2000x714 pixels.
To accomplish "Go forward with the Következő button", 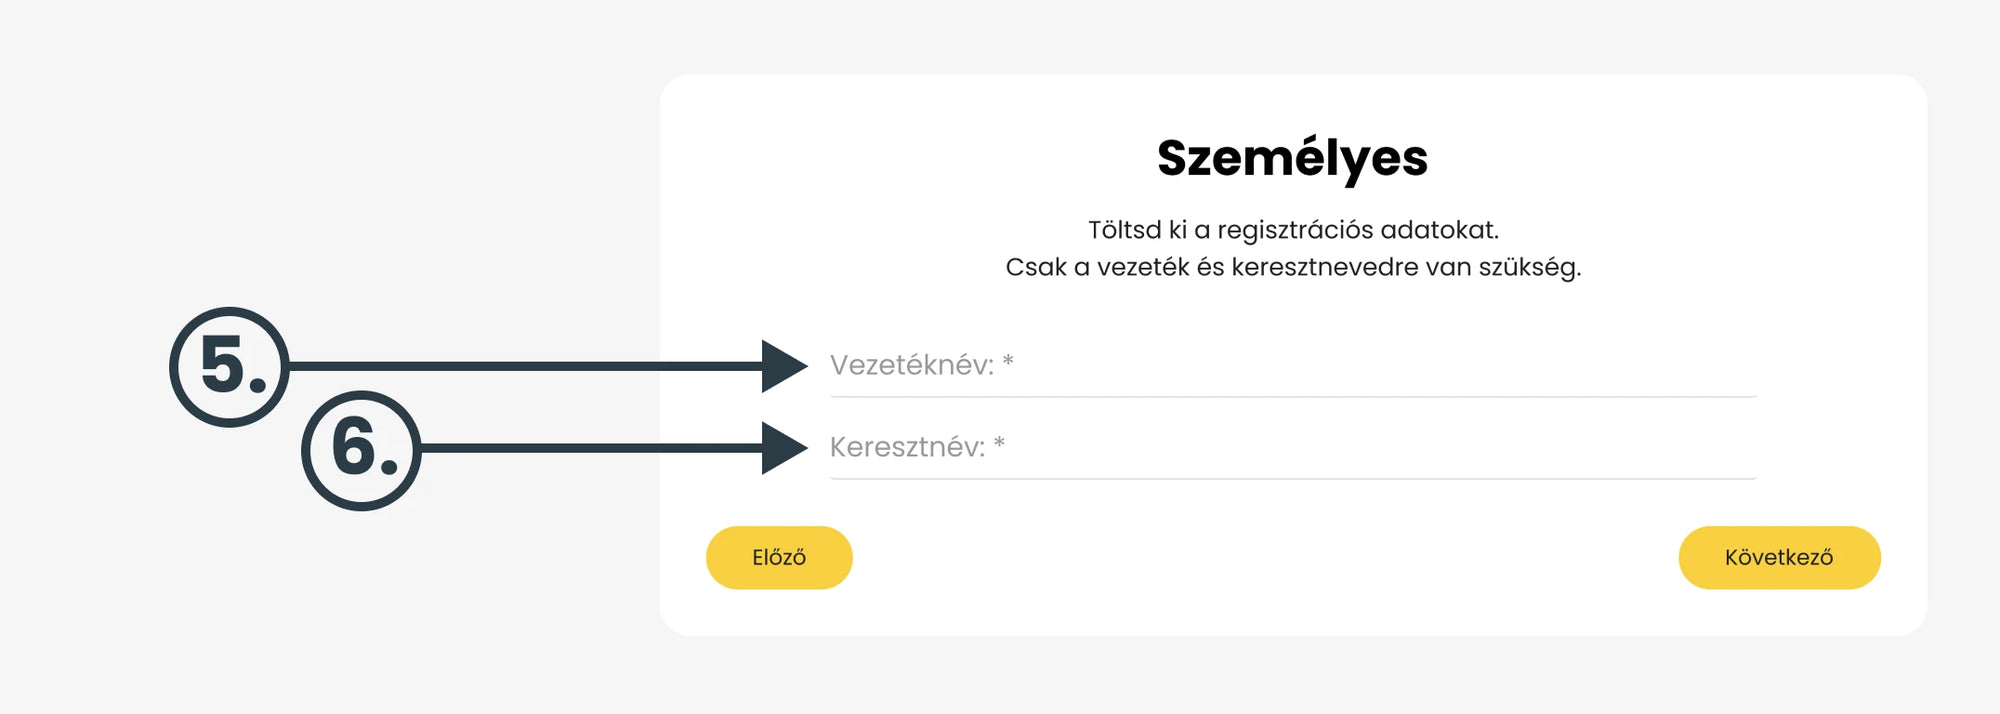I will click(x=1778, y=558).
